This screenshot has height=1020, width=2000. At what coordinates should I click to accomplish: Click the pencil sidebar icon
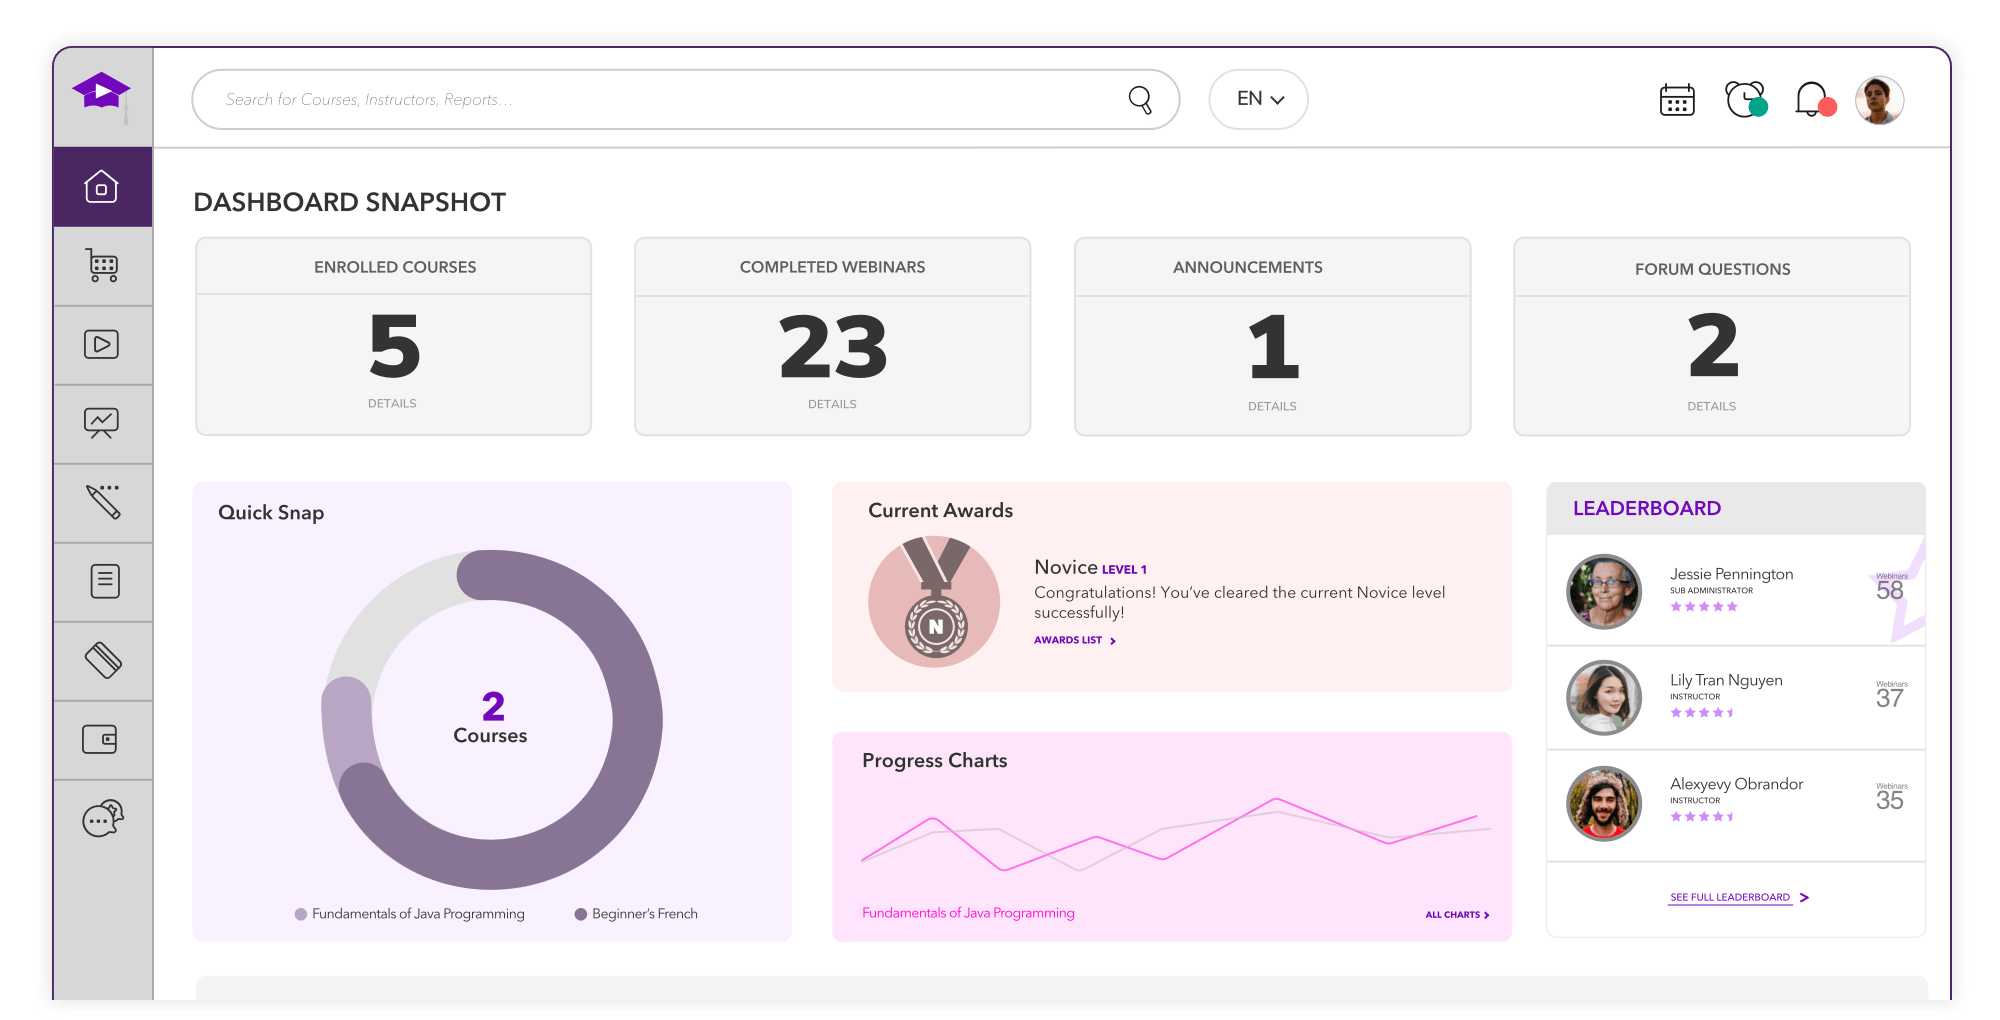coord(102,502)
